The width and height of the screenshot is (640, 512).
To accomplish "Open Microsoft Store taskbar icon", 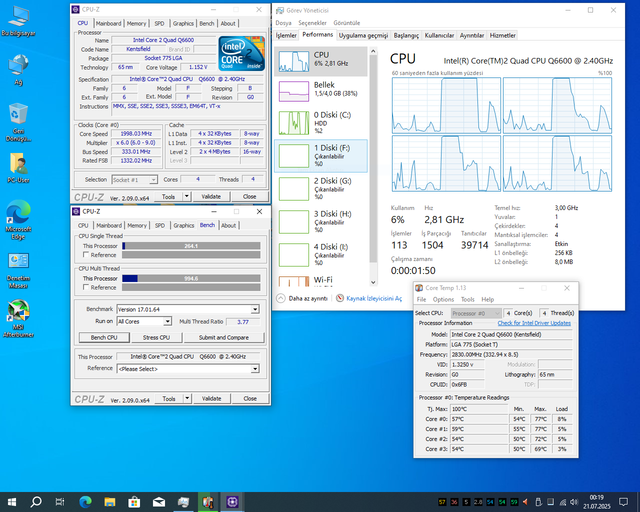I will pos(134,502).
